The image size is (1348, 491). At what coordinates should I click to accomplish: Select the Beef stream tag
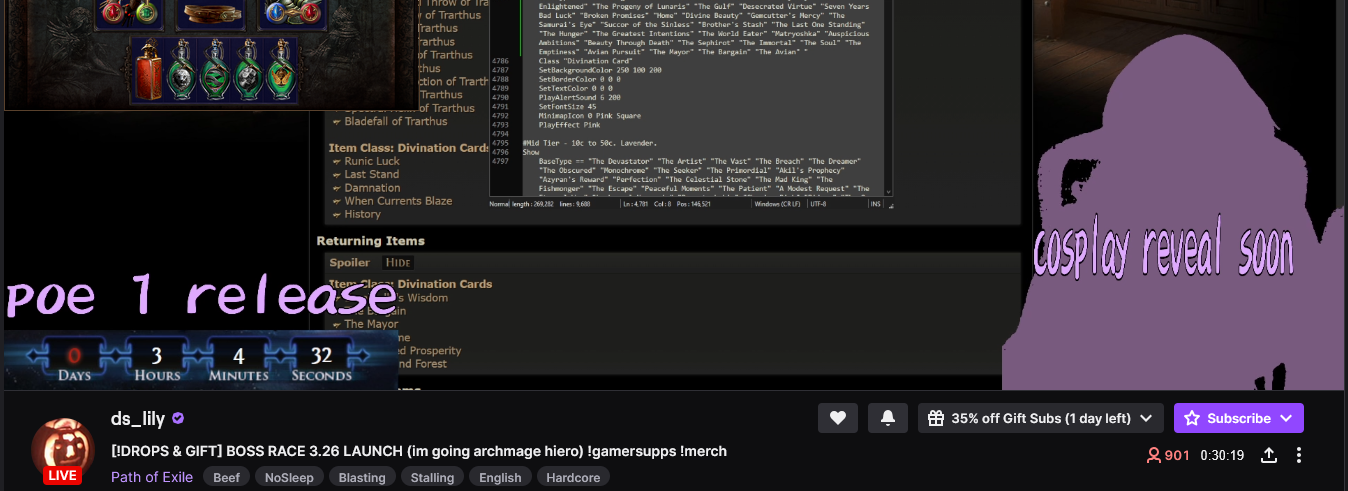point(227,477)
